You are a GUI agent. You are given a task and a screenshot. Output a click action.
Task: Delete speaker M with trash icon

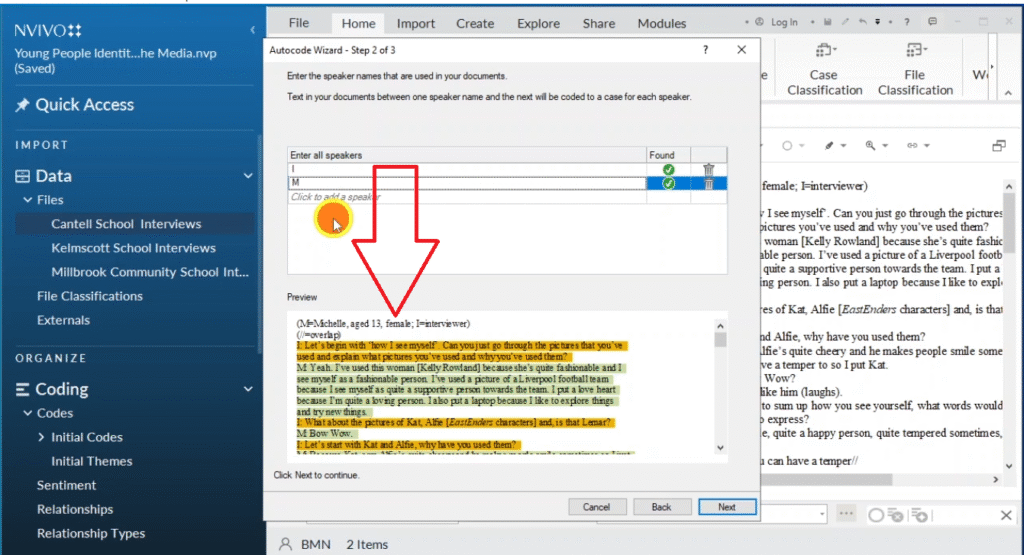(708, 183)
